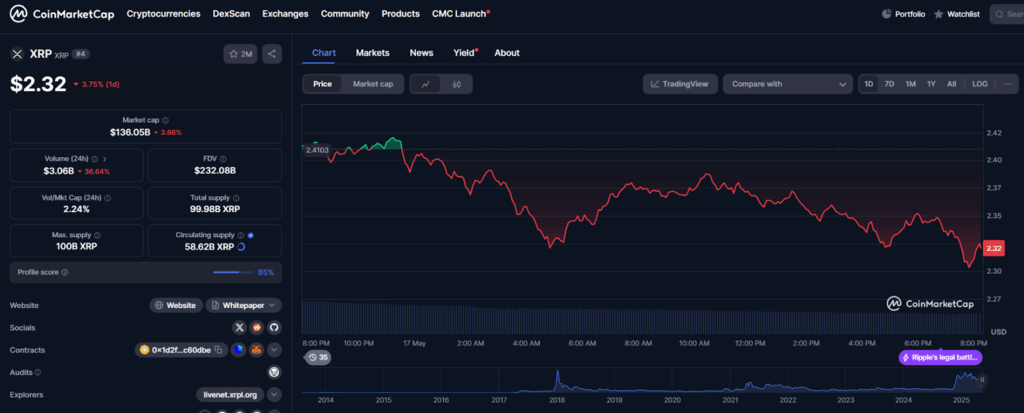This screenshot has height=413, width=1024.
Task: Click the CoinMarketCap logo in the header
Action: 61,14
